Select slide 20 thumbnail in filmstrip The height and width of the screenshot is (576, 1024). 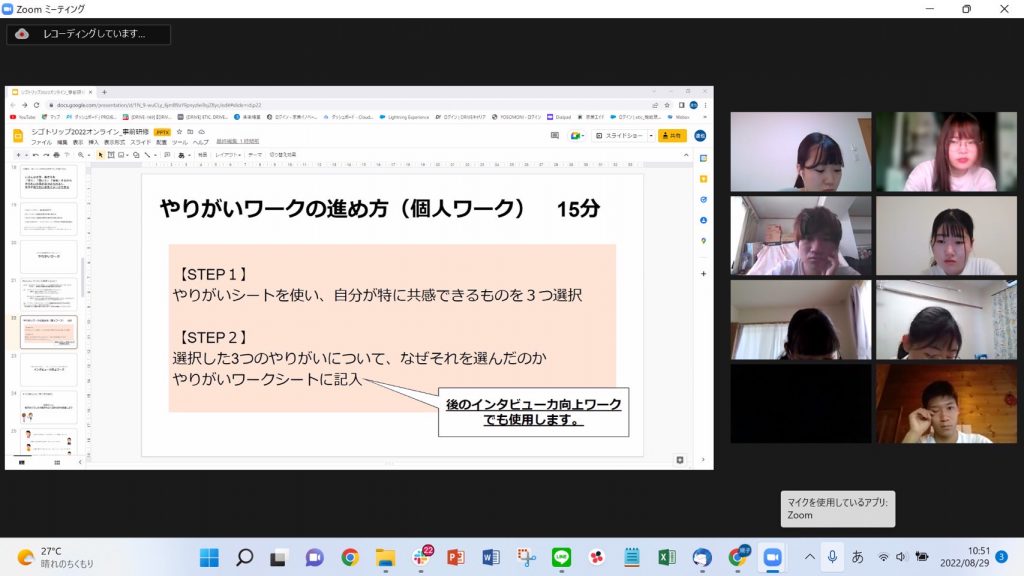point(48,256)
